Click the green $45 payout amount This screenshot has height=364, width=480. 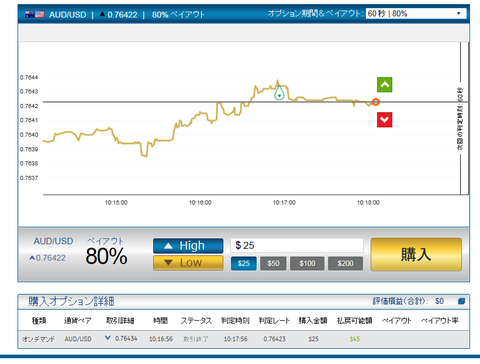355,339
